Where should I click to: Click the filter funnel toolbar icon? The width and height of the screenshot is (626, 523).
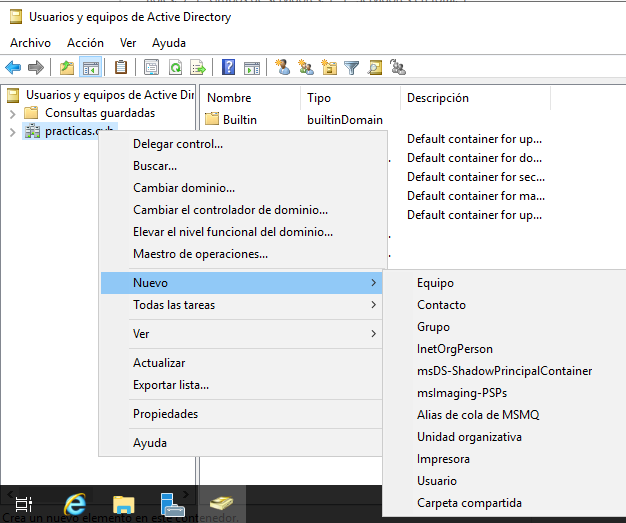(352, 68)
